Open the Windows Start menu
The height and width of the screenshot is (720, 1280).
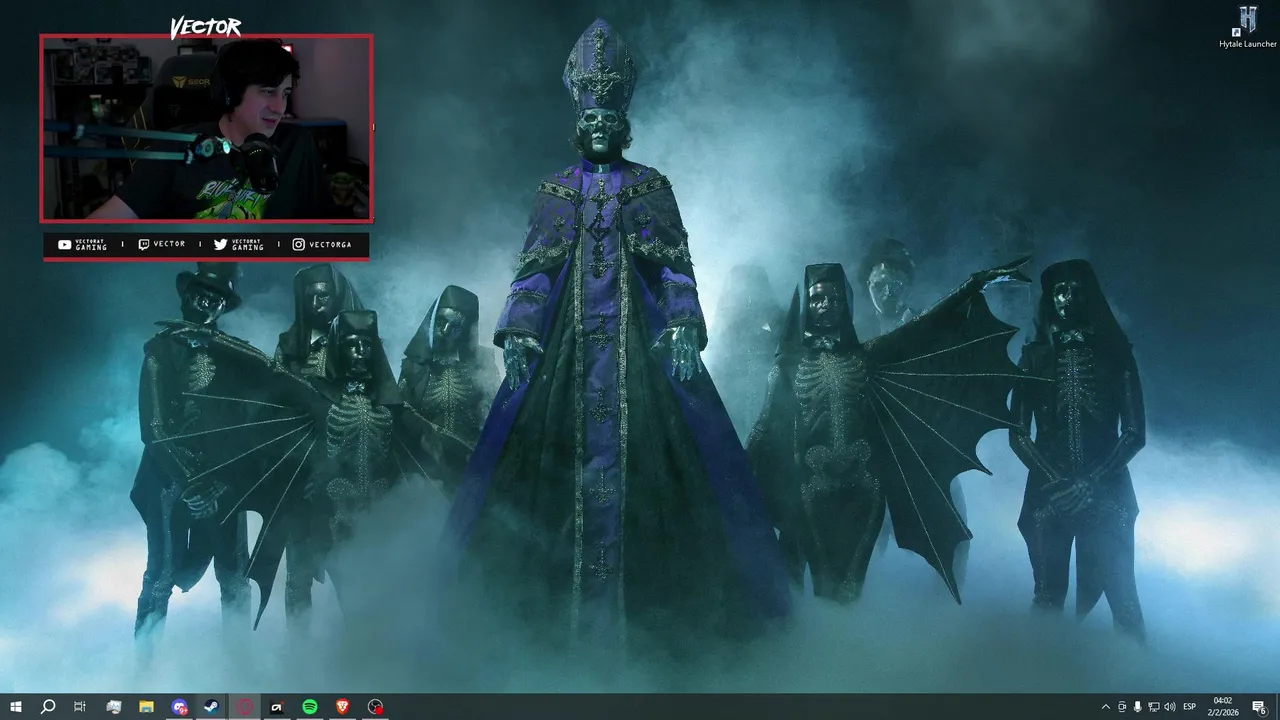coord(16,707)
